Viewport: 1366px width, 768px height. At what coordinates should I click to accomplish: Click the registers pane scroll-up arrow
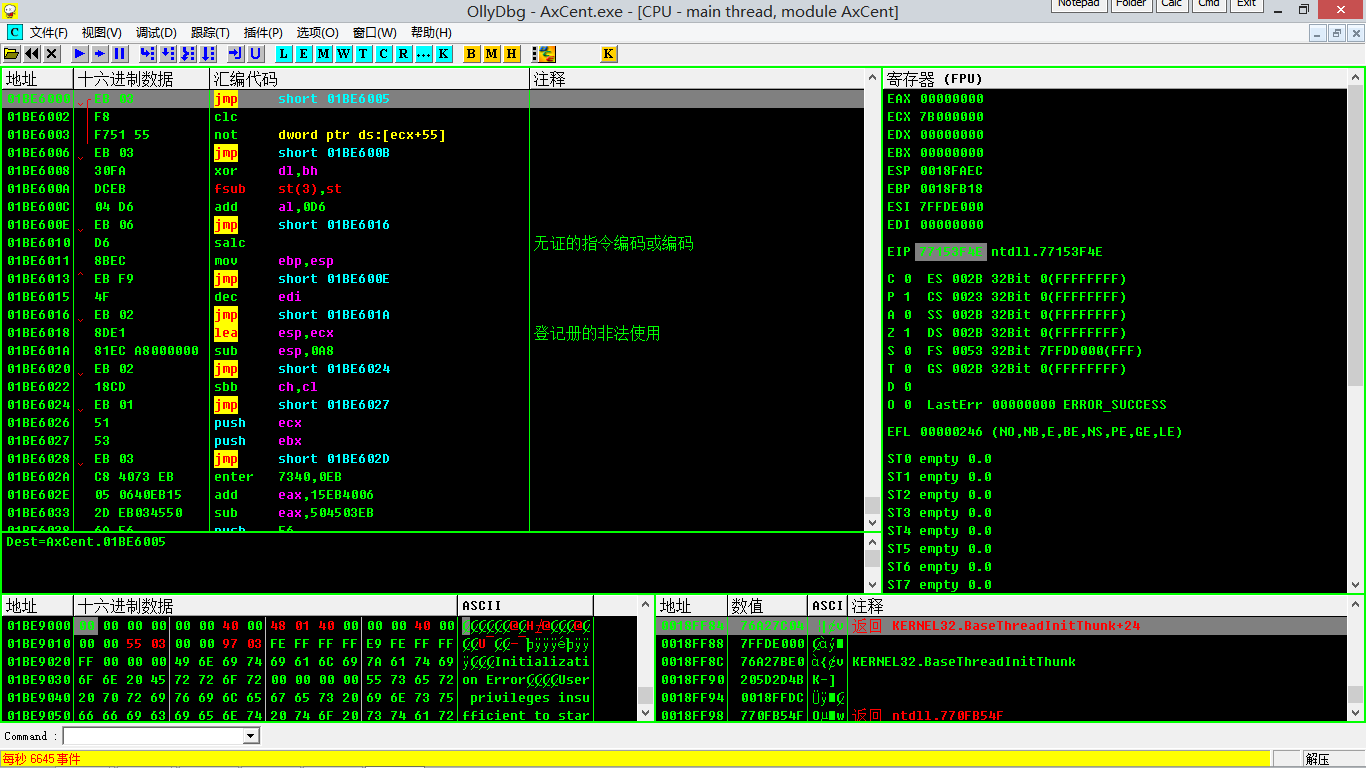click(x=1355, y=79)
